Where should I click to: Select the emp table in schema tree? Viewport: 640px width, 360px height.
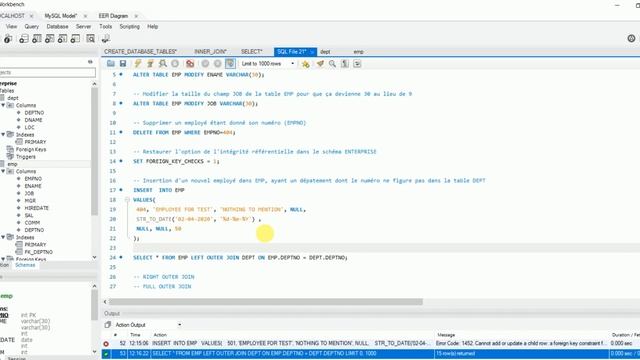(12, 164)
